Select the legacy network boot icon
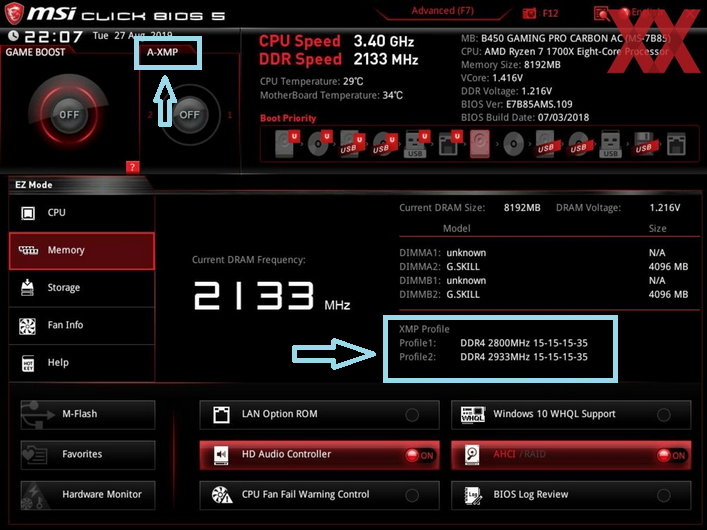Image resolution: width=707 pixels, height=530 pixels. point(676,144)
